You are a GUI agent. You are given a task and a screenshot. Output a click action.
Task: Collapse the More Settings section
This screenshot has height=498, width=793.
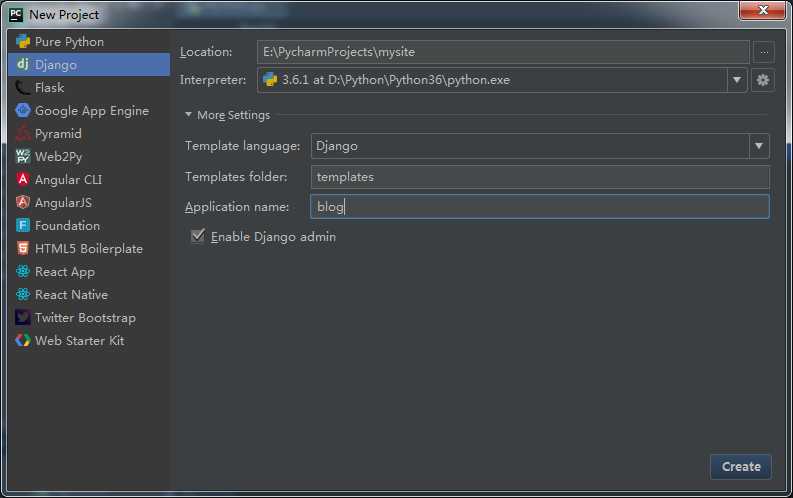pyautogui.click(x=188, y=115)
